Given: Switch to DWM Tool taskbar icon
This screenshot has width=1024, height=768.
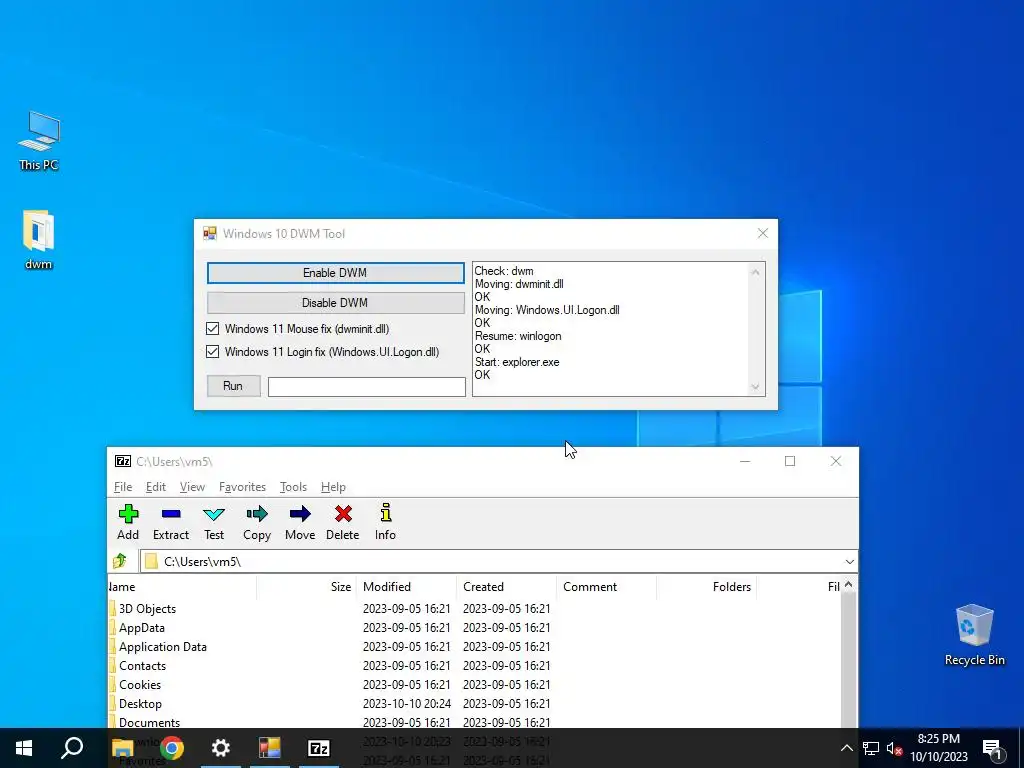Looking at the screenshot, I should tap(270, 748).
